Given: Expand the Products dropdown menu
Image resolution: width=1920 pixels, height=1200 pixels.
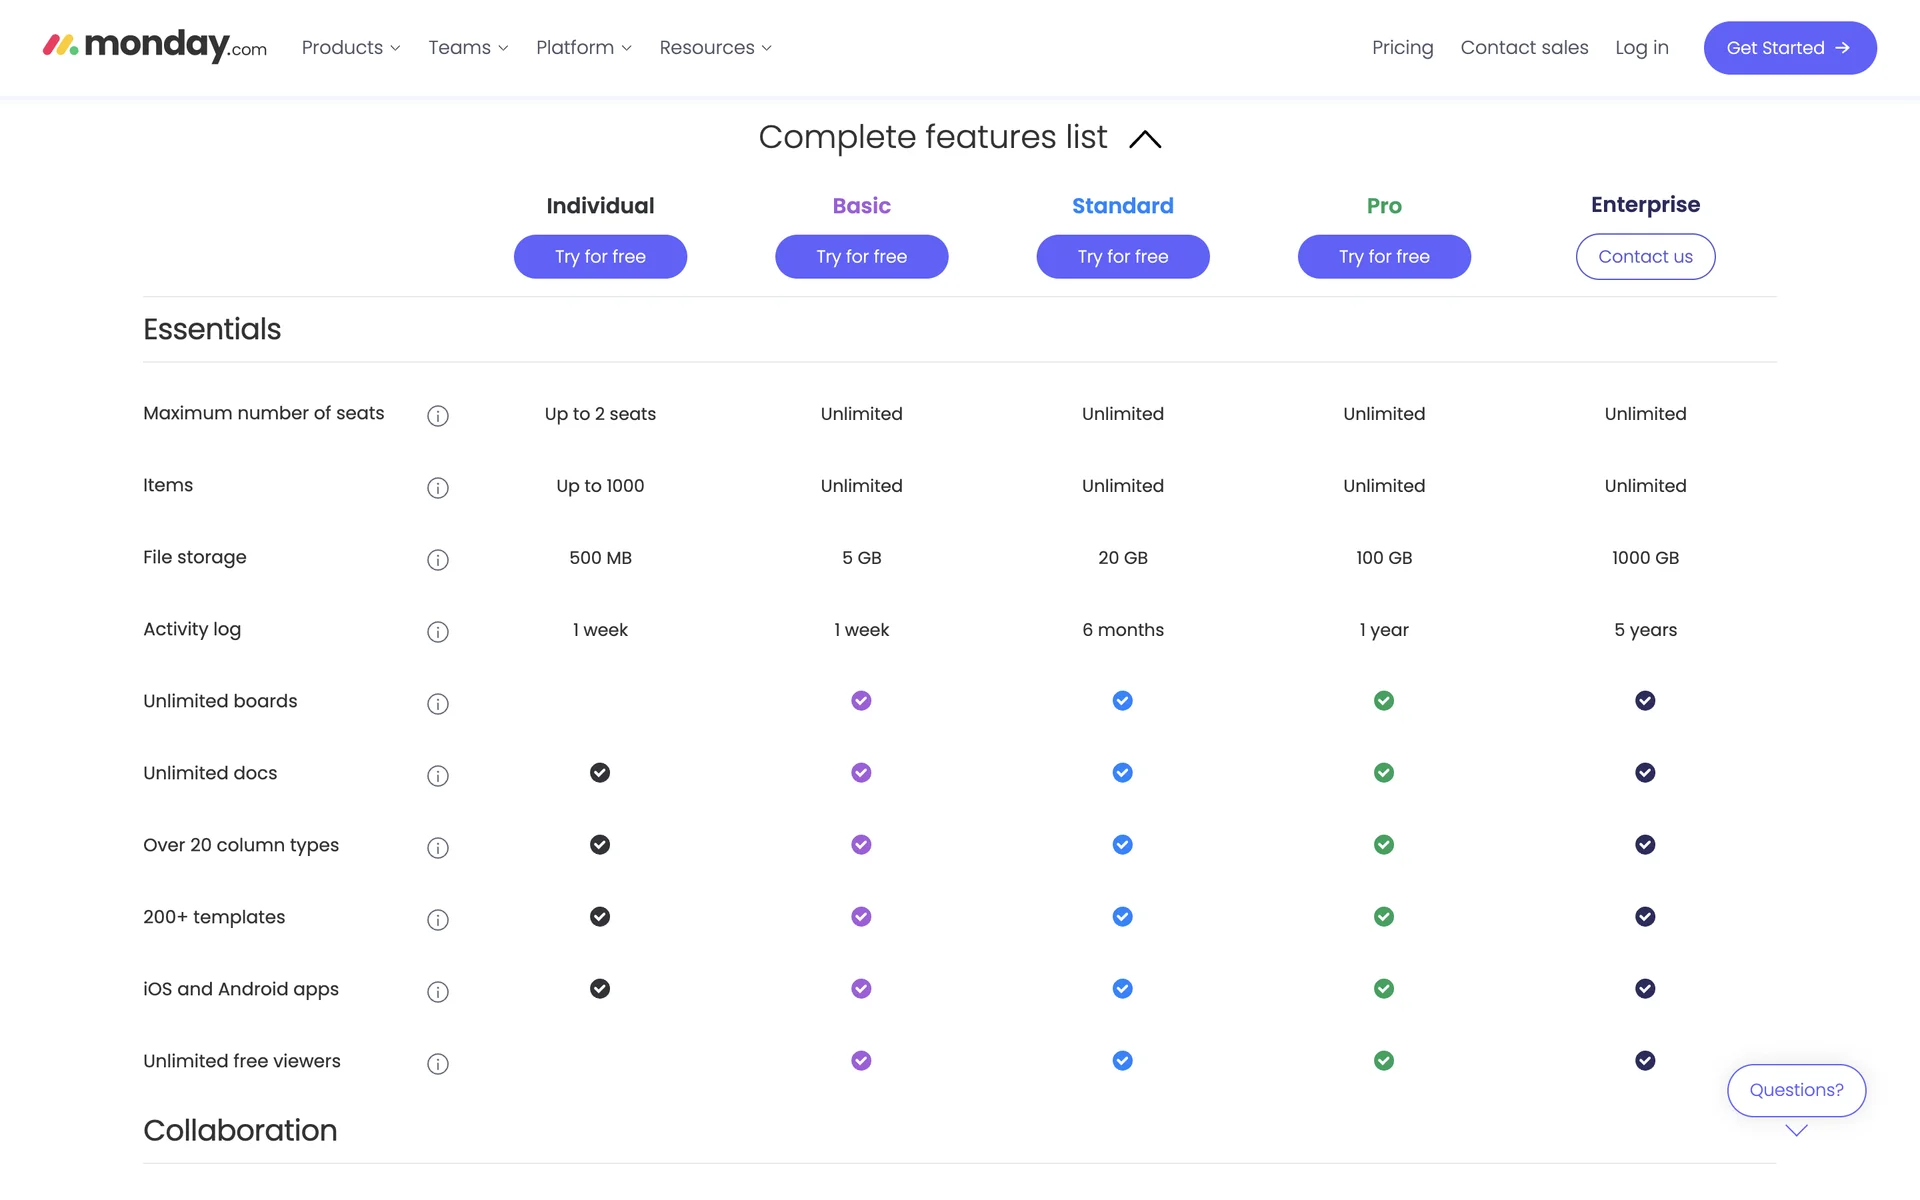Looking at the screenshot, I should (350, 48).
